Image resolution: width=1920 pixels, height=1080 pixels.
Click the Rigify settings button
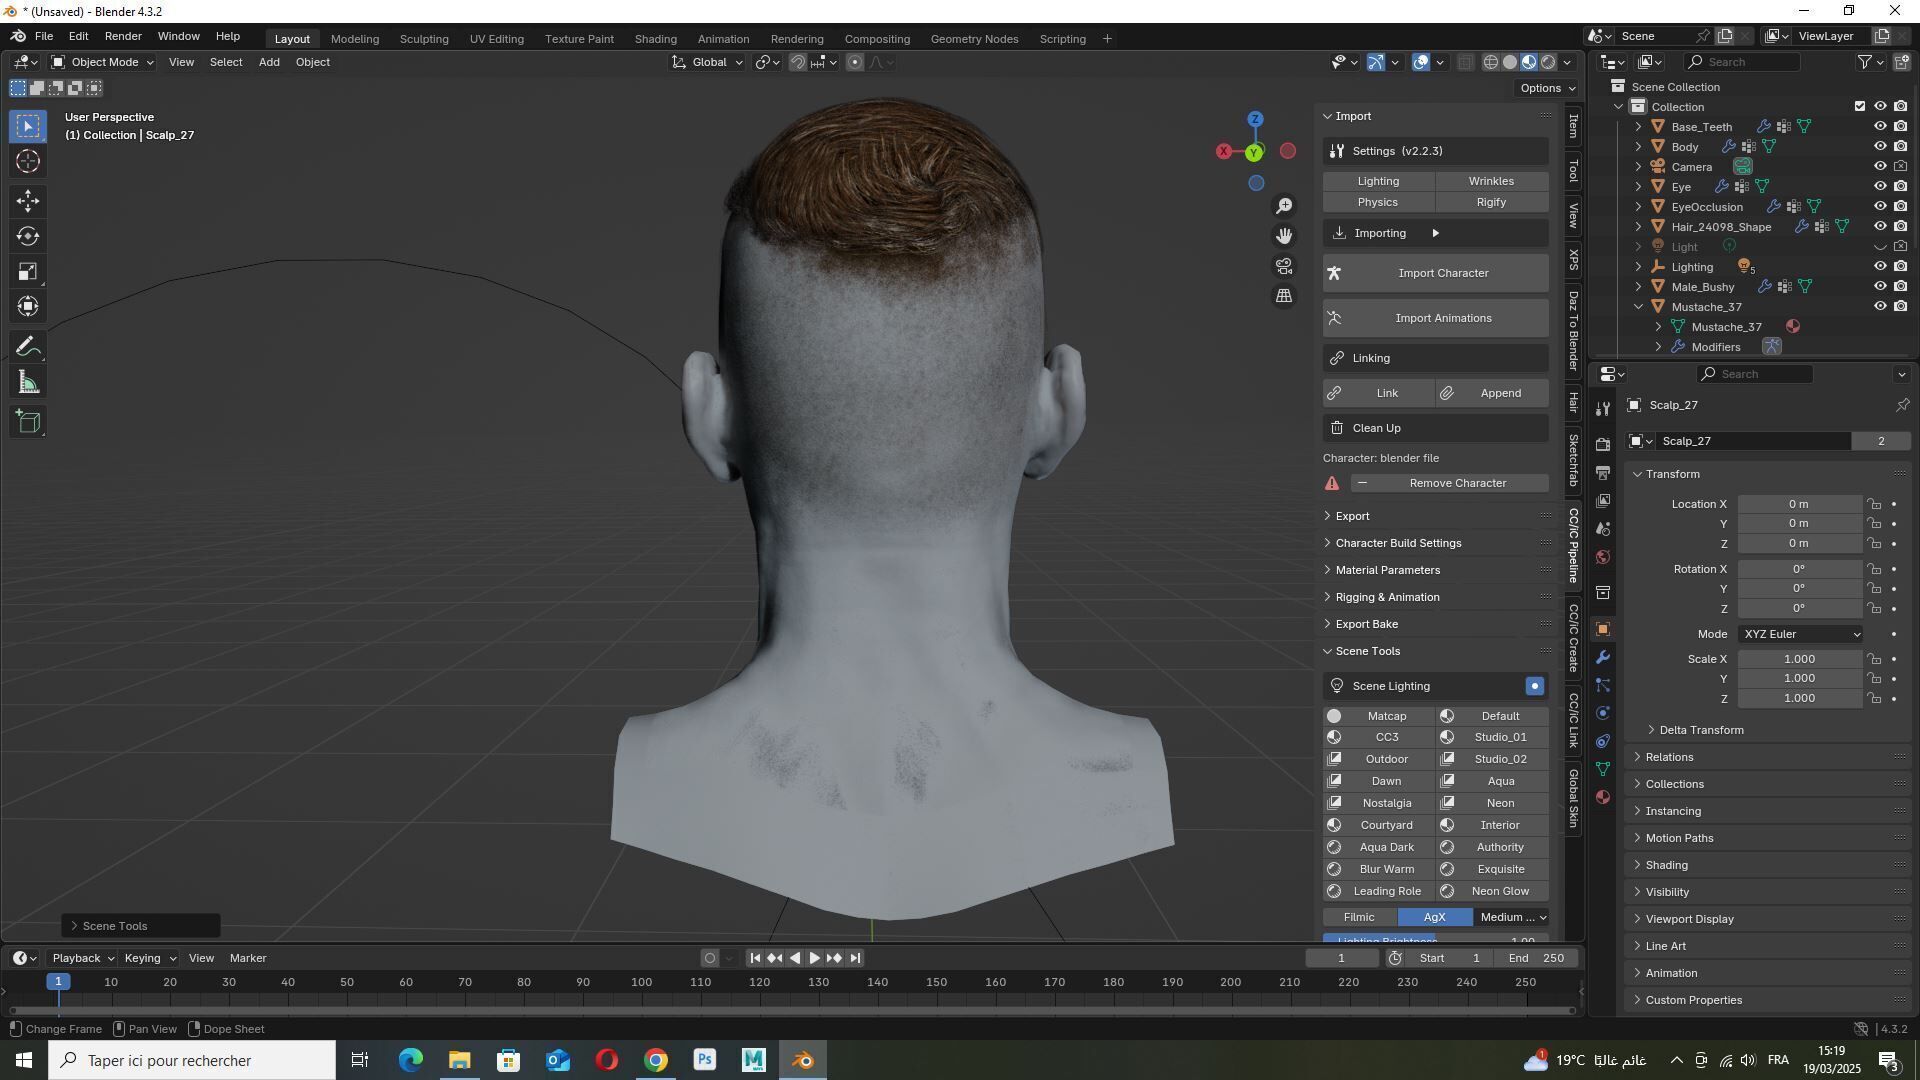1492,202
